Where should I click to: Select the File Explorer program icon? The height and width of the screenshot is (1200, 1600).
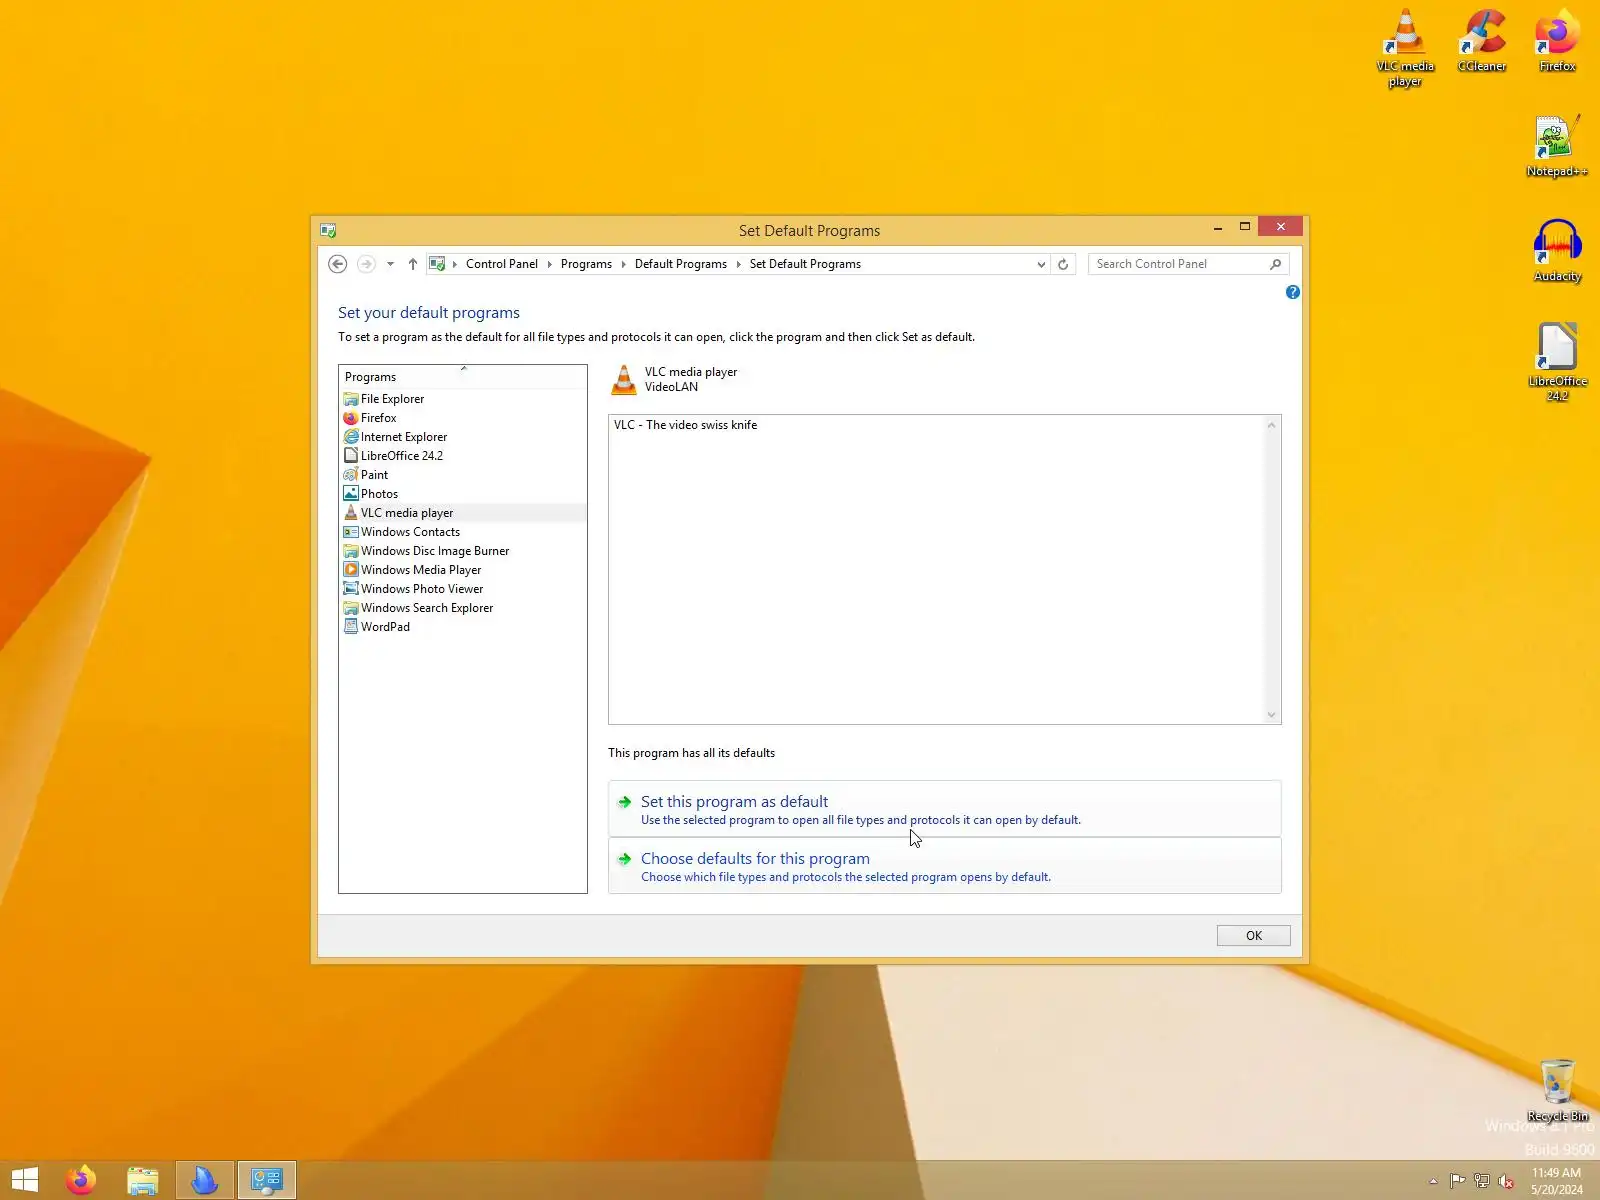(x=351, y=399)
